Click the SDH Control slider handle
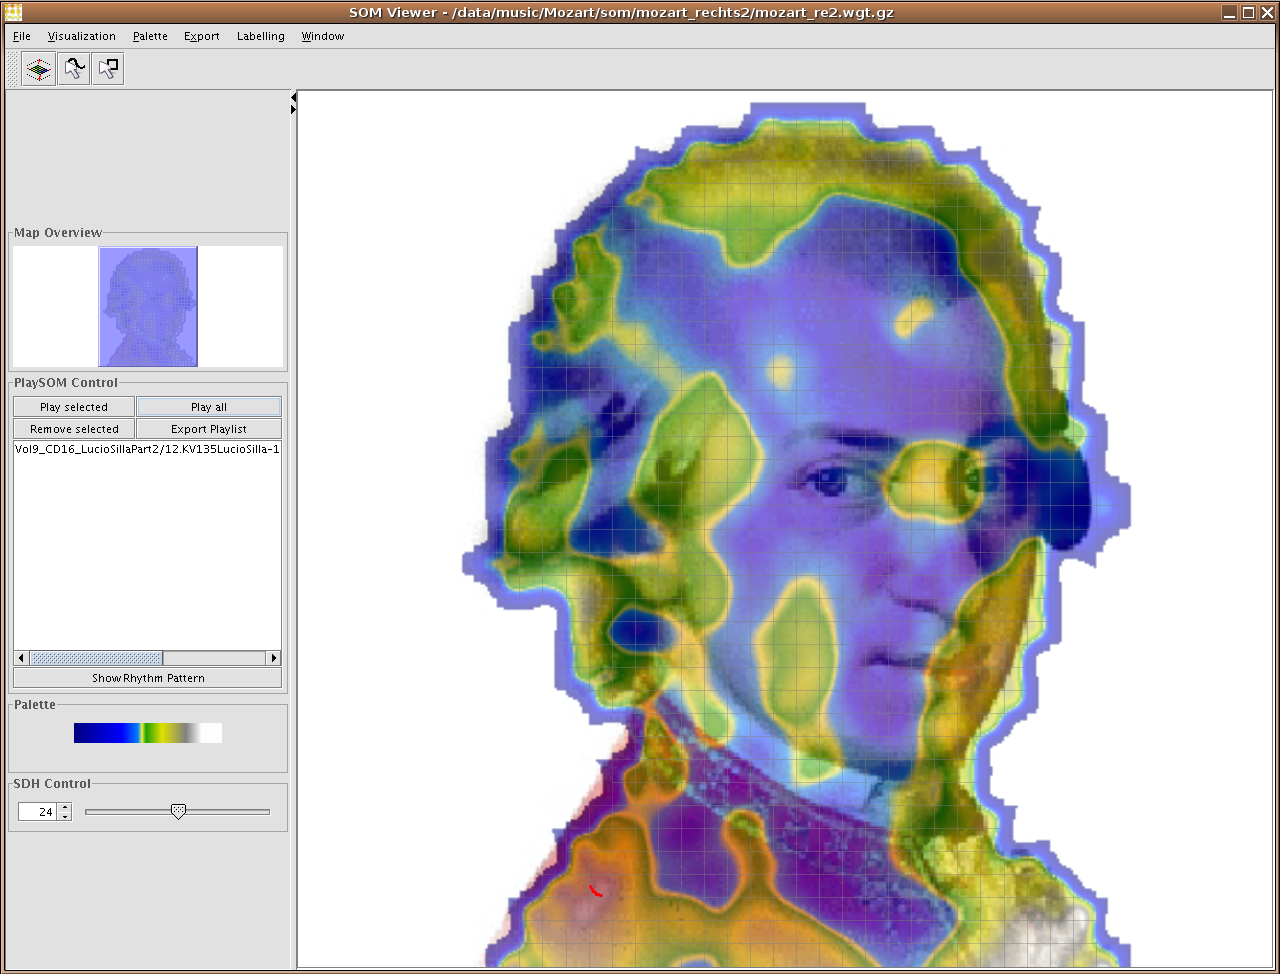The width and height of the screenshot is (1280, 974). point(178,812)
